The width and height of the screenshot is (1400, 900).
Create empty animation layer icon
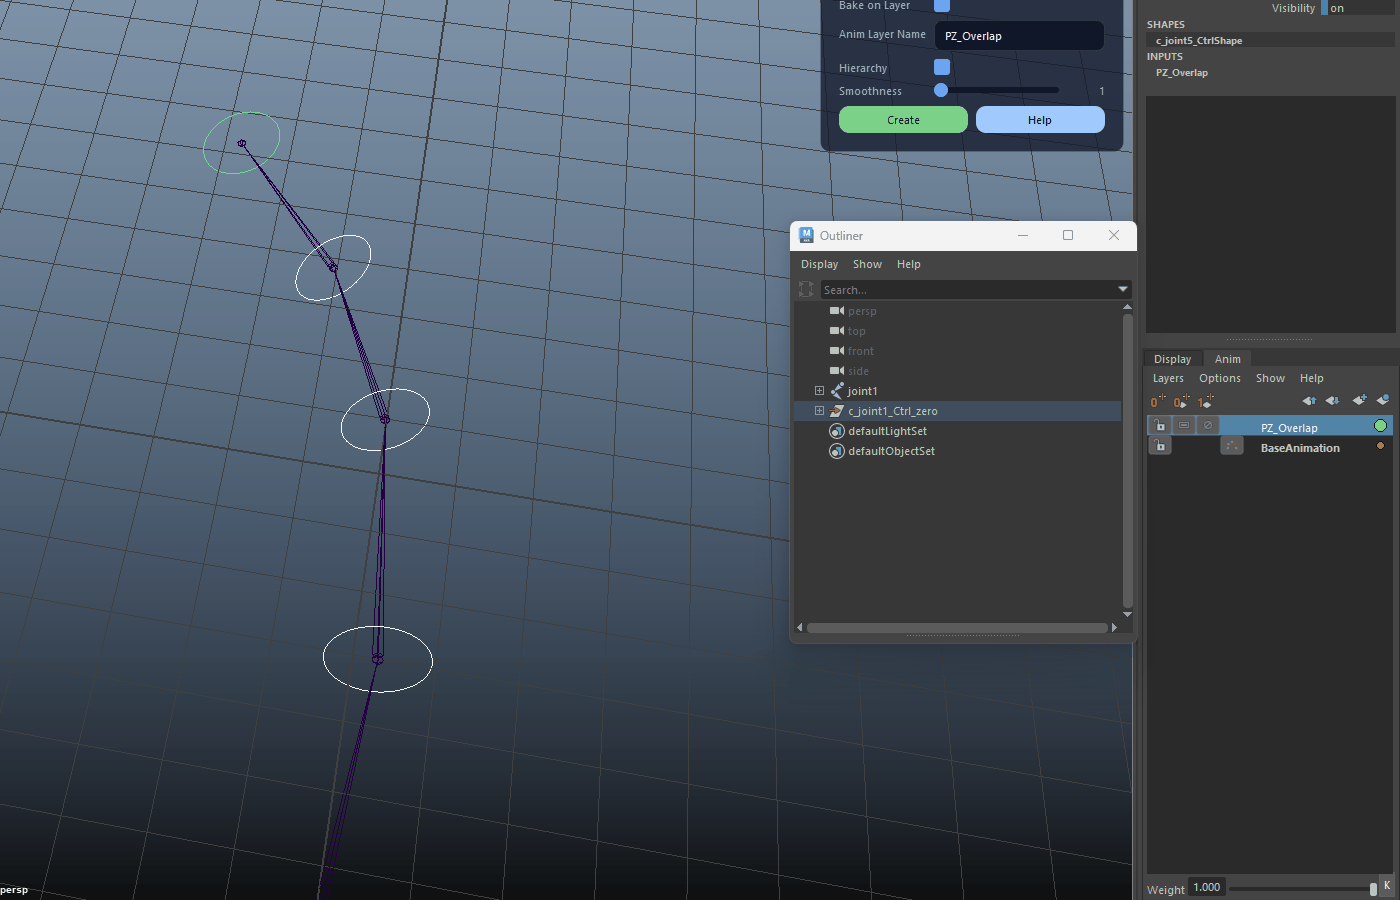(x=1359, y=401)
